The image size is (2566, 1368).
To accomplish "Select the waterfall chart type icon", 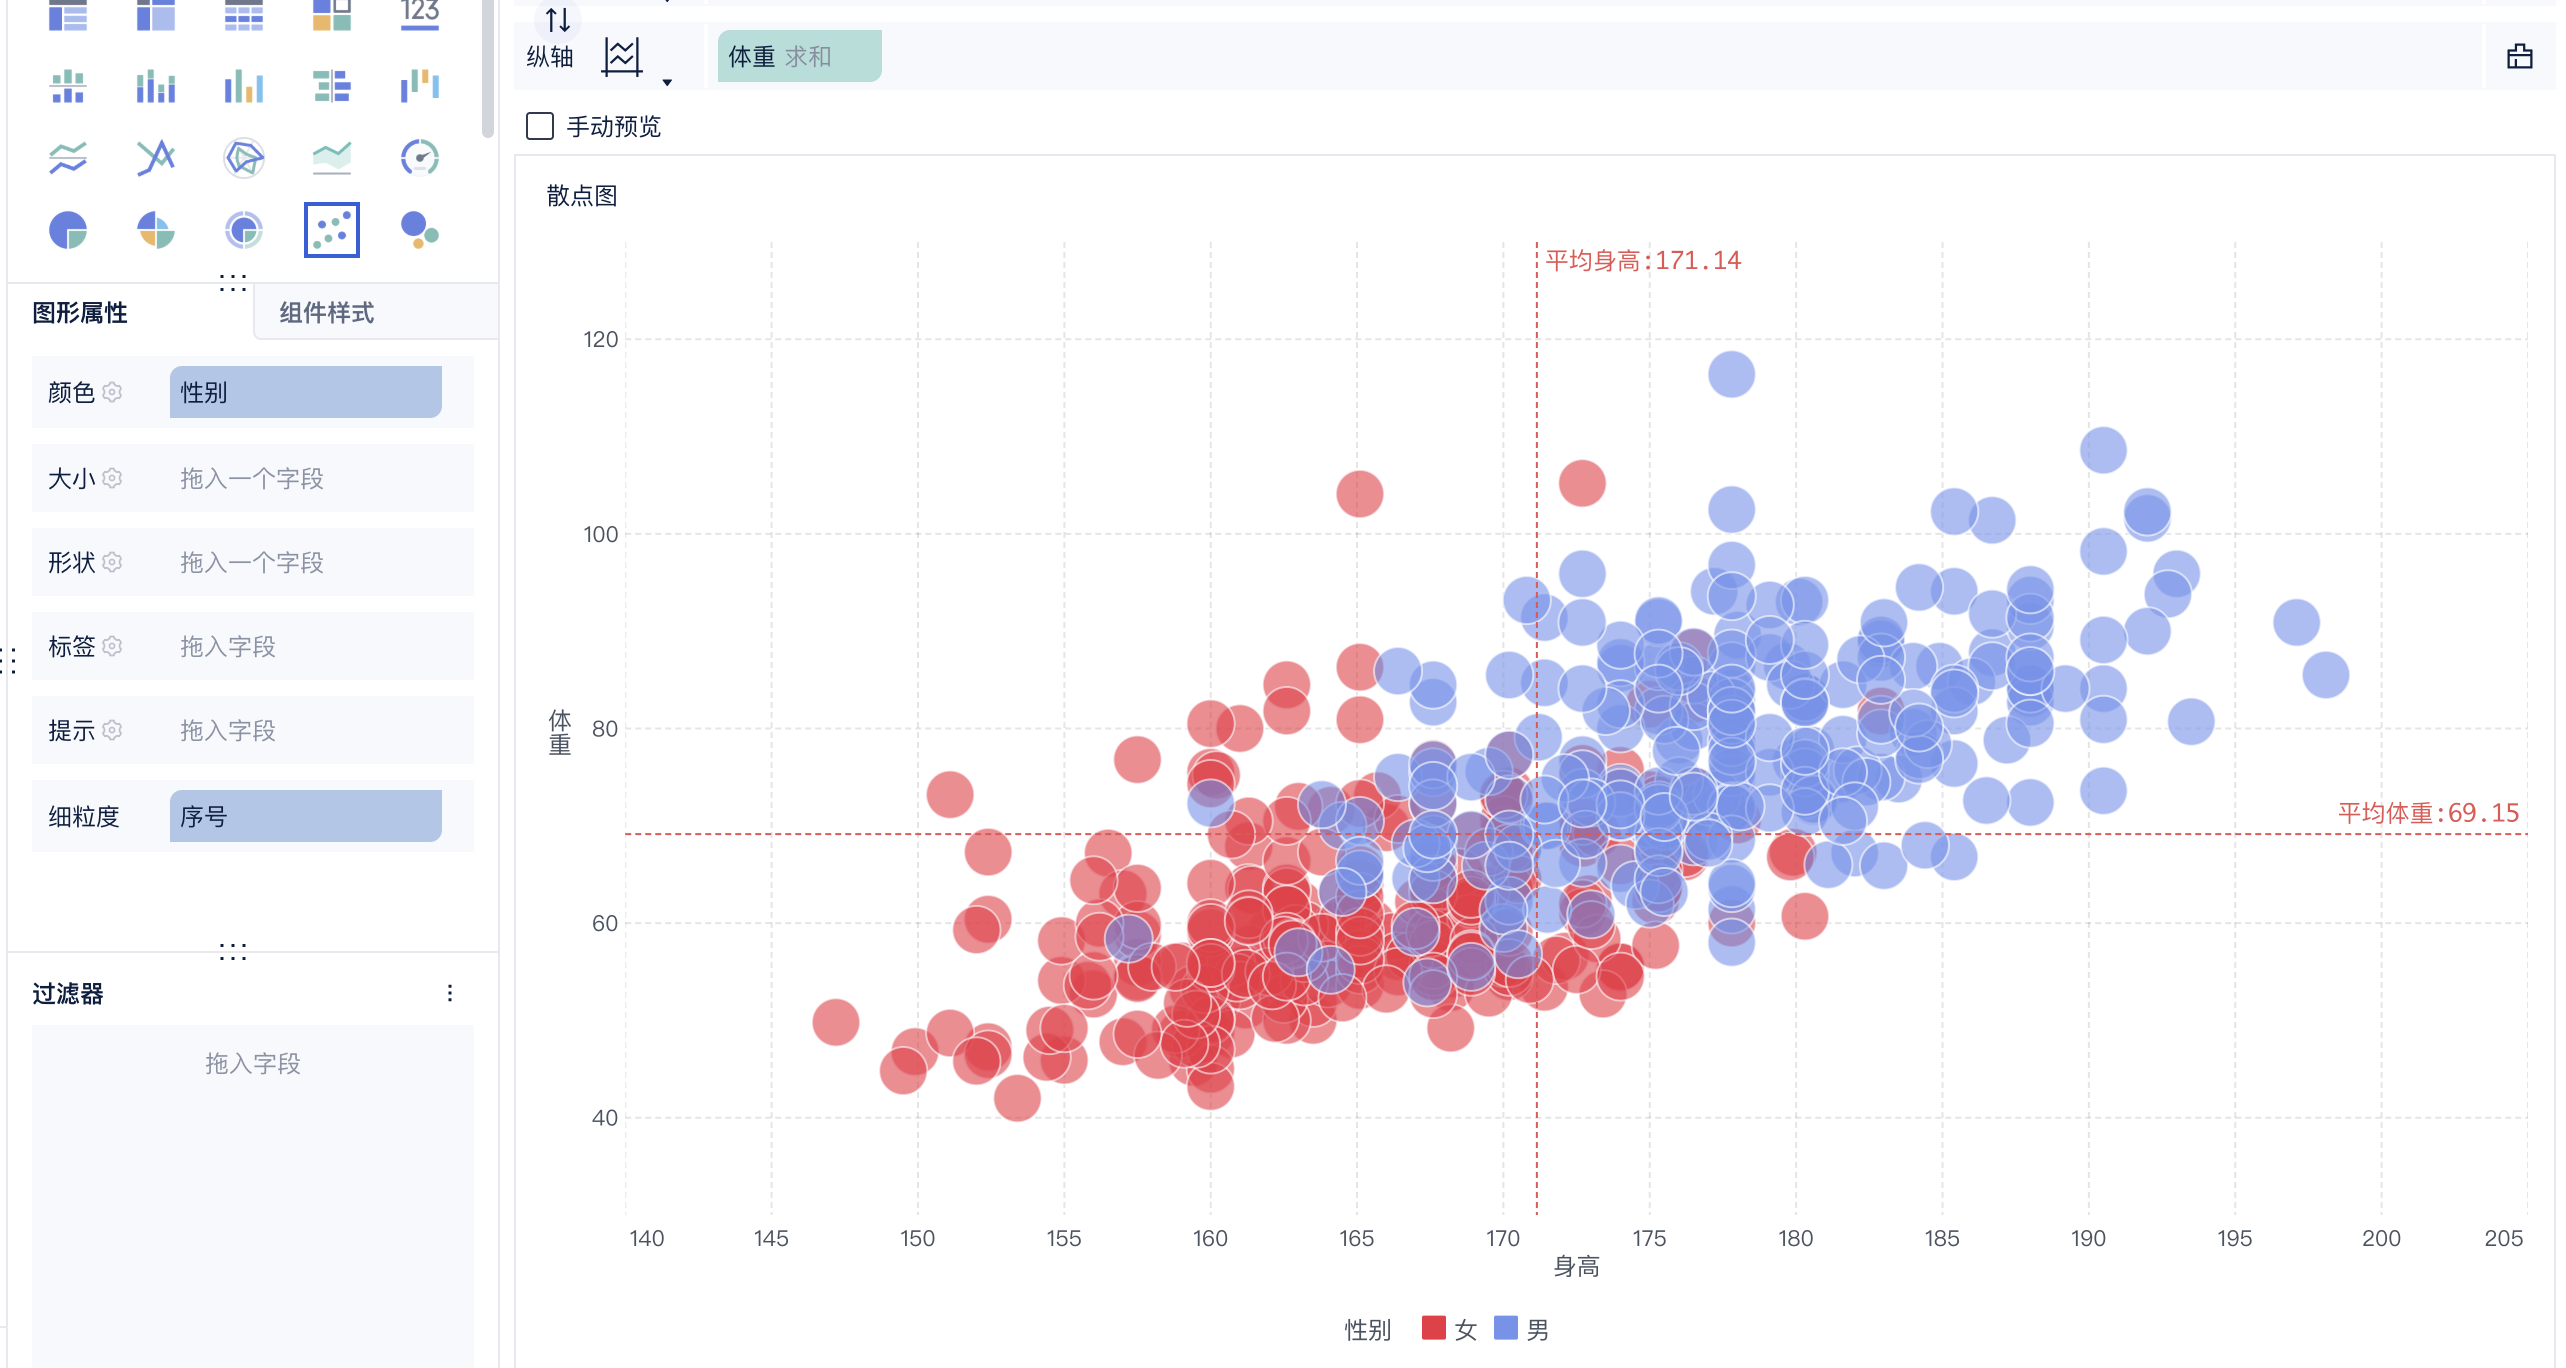I will coord(419,86).
